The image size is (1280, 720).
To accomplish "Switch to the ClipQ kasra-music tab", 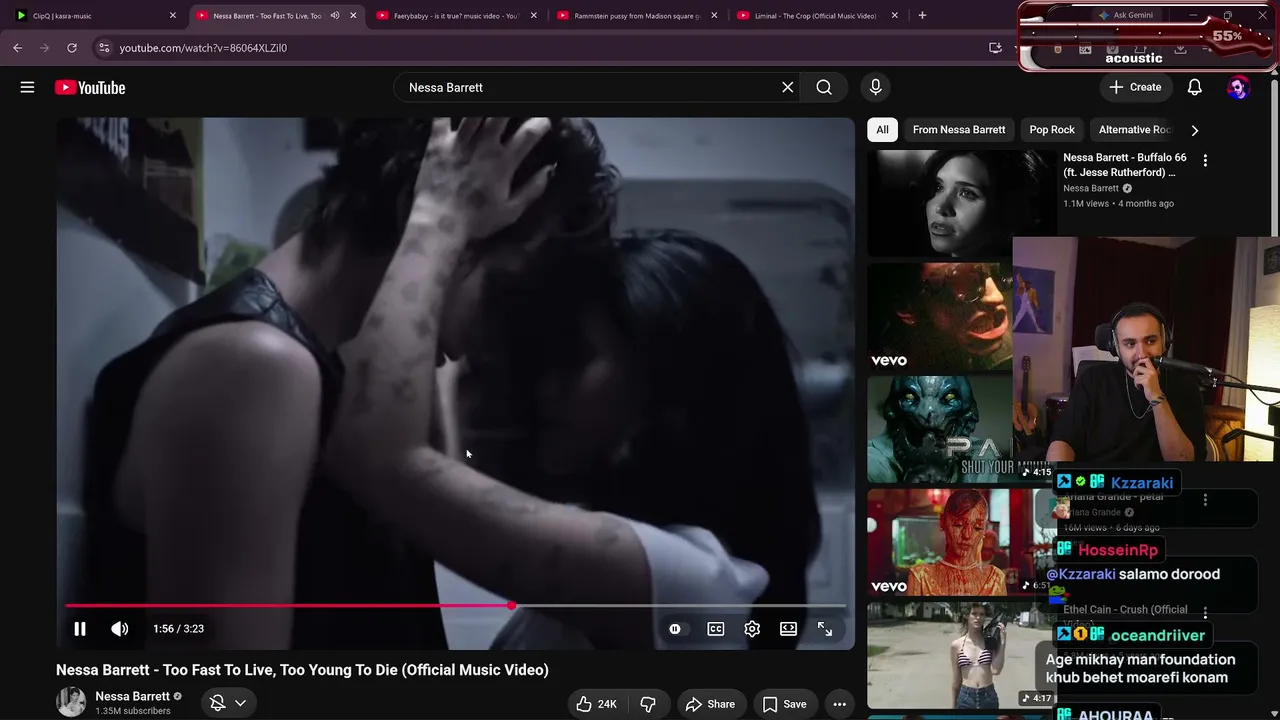I will [x=94, y=16].
